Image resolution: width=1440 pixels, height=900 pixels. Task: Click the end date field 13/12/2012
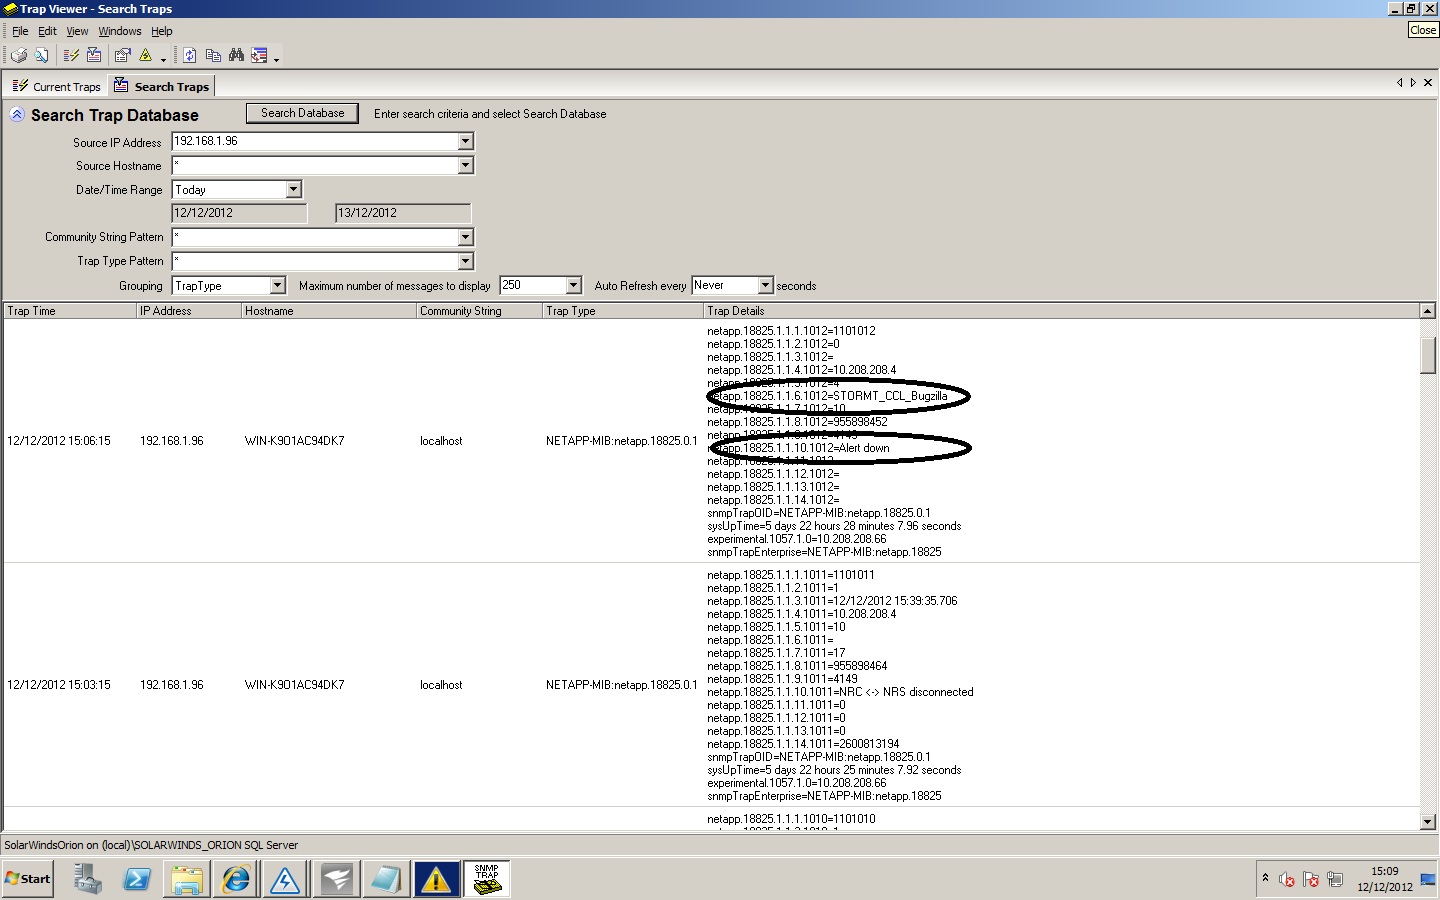(403, 213)
